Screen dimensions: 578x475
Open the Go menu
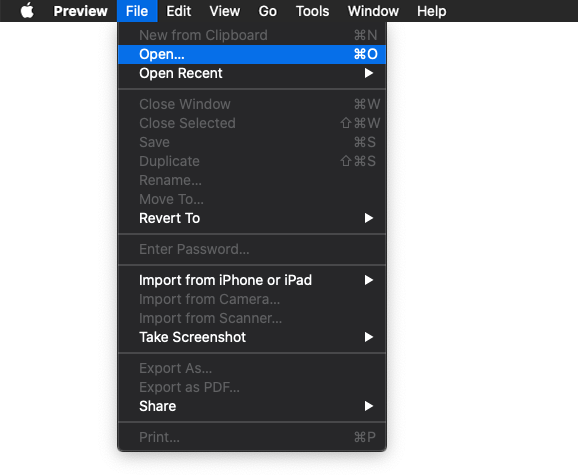268,11
